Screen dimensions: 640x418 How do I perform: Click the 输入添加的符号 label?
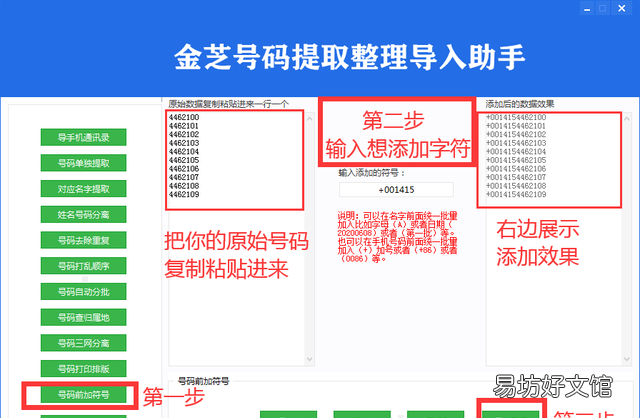pos(371,173)
